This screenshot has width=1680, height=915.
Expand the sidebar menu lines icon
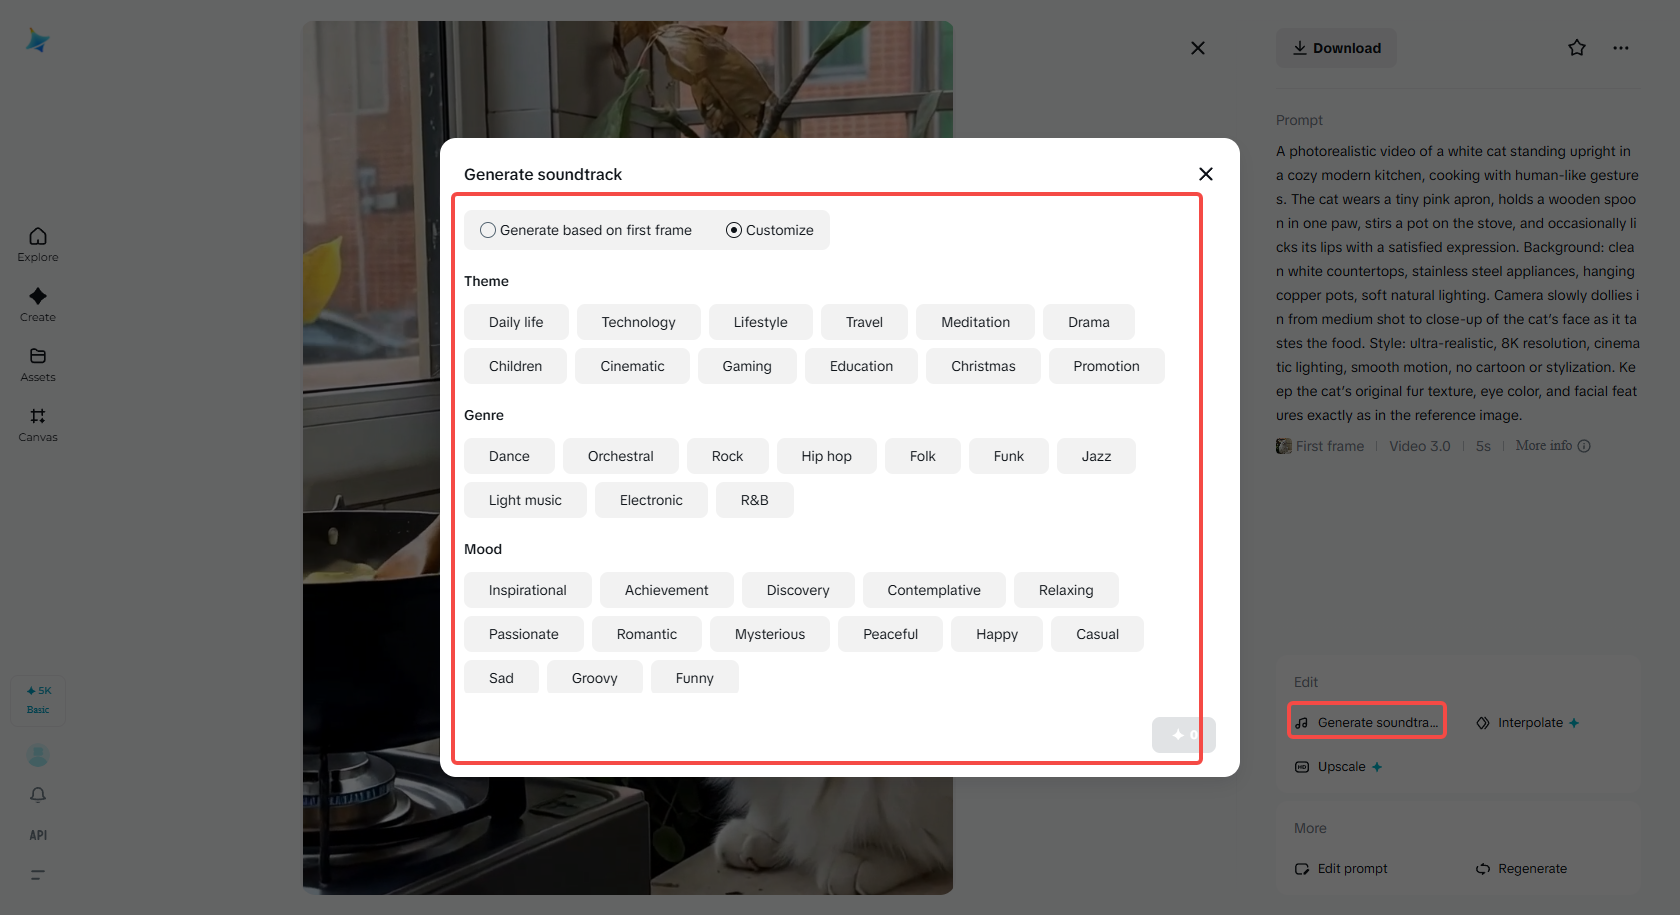tap(38, 875)
